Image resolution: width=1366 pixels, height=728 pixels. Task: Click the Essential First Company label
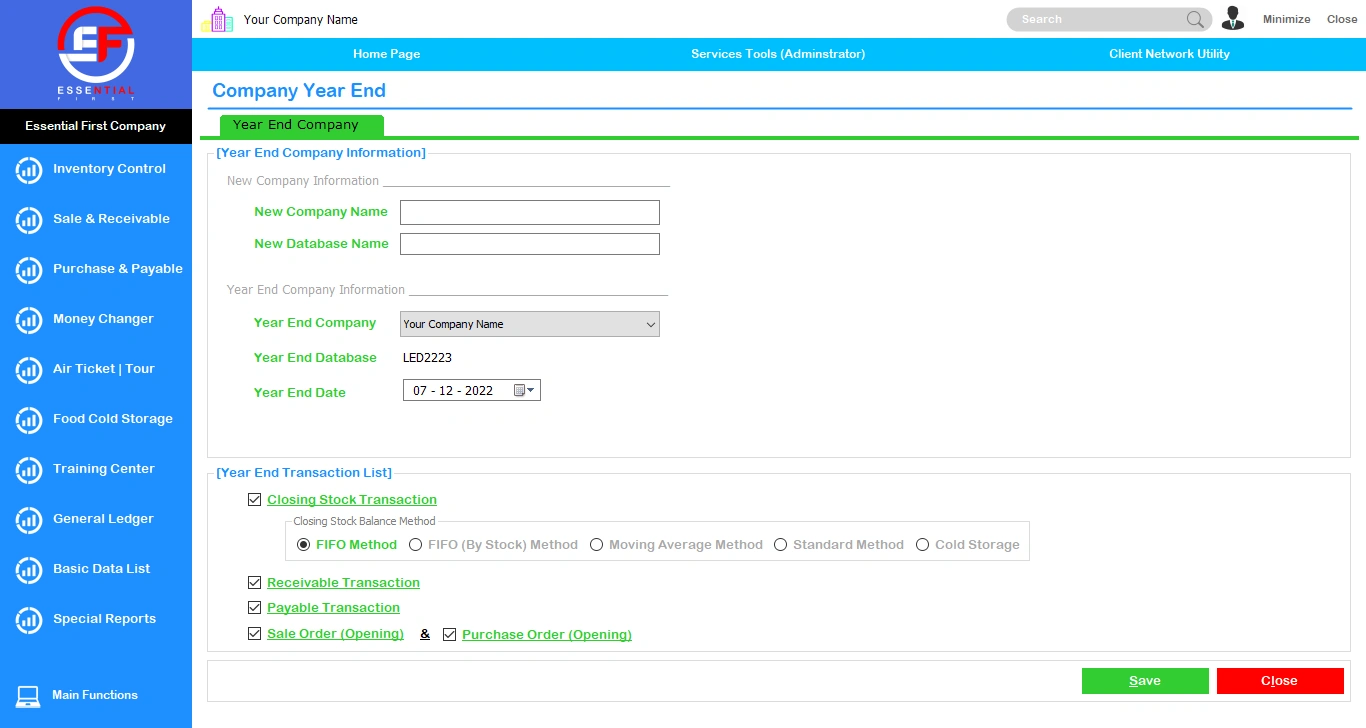(x=96, y=126)
